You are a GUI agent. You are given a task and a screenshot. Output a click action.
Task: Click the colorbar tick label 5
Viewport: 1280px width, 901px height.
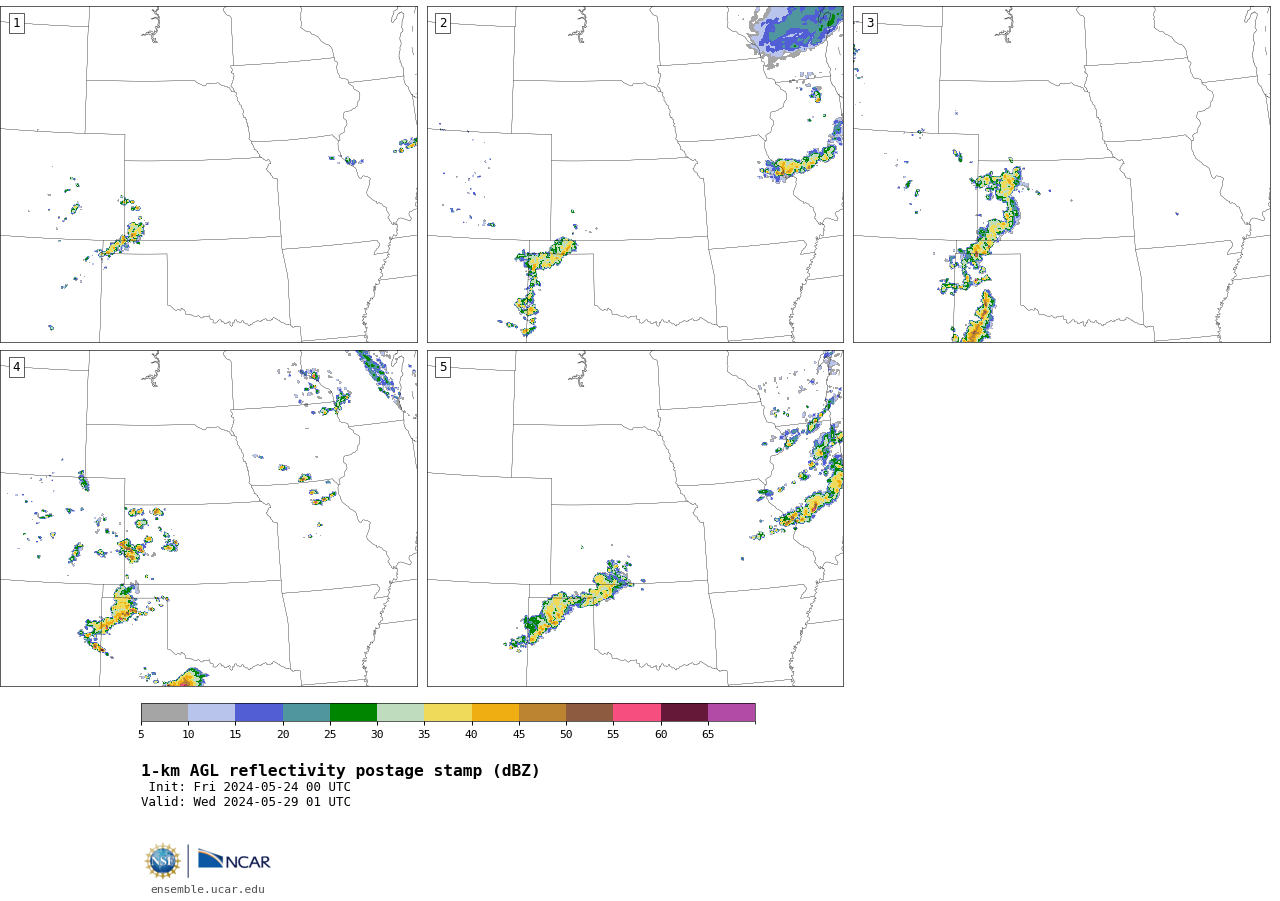coord(141,734)
